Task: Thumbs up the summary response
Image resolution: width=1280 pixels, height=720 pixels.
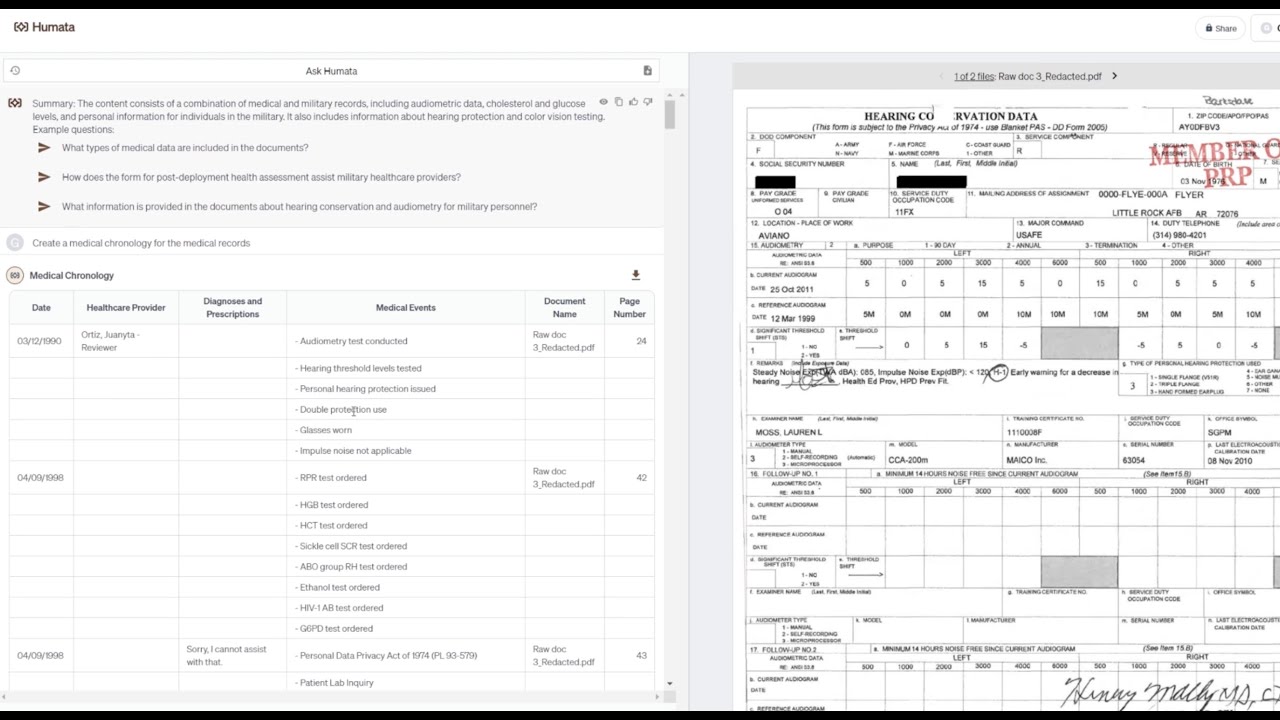Action: pos(633,102)
